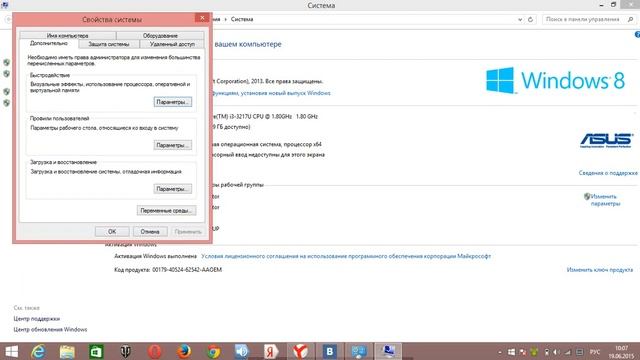Close the Свойства системы dialog
The width and height of the screenshot is (640, 360).
tap(202, 18)
